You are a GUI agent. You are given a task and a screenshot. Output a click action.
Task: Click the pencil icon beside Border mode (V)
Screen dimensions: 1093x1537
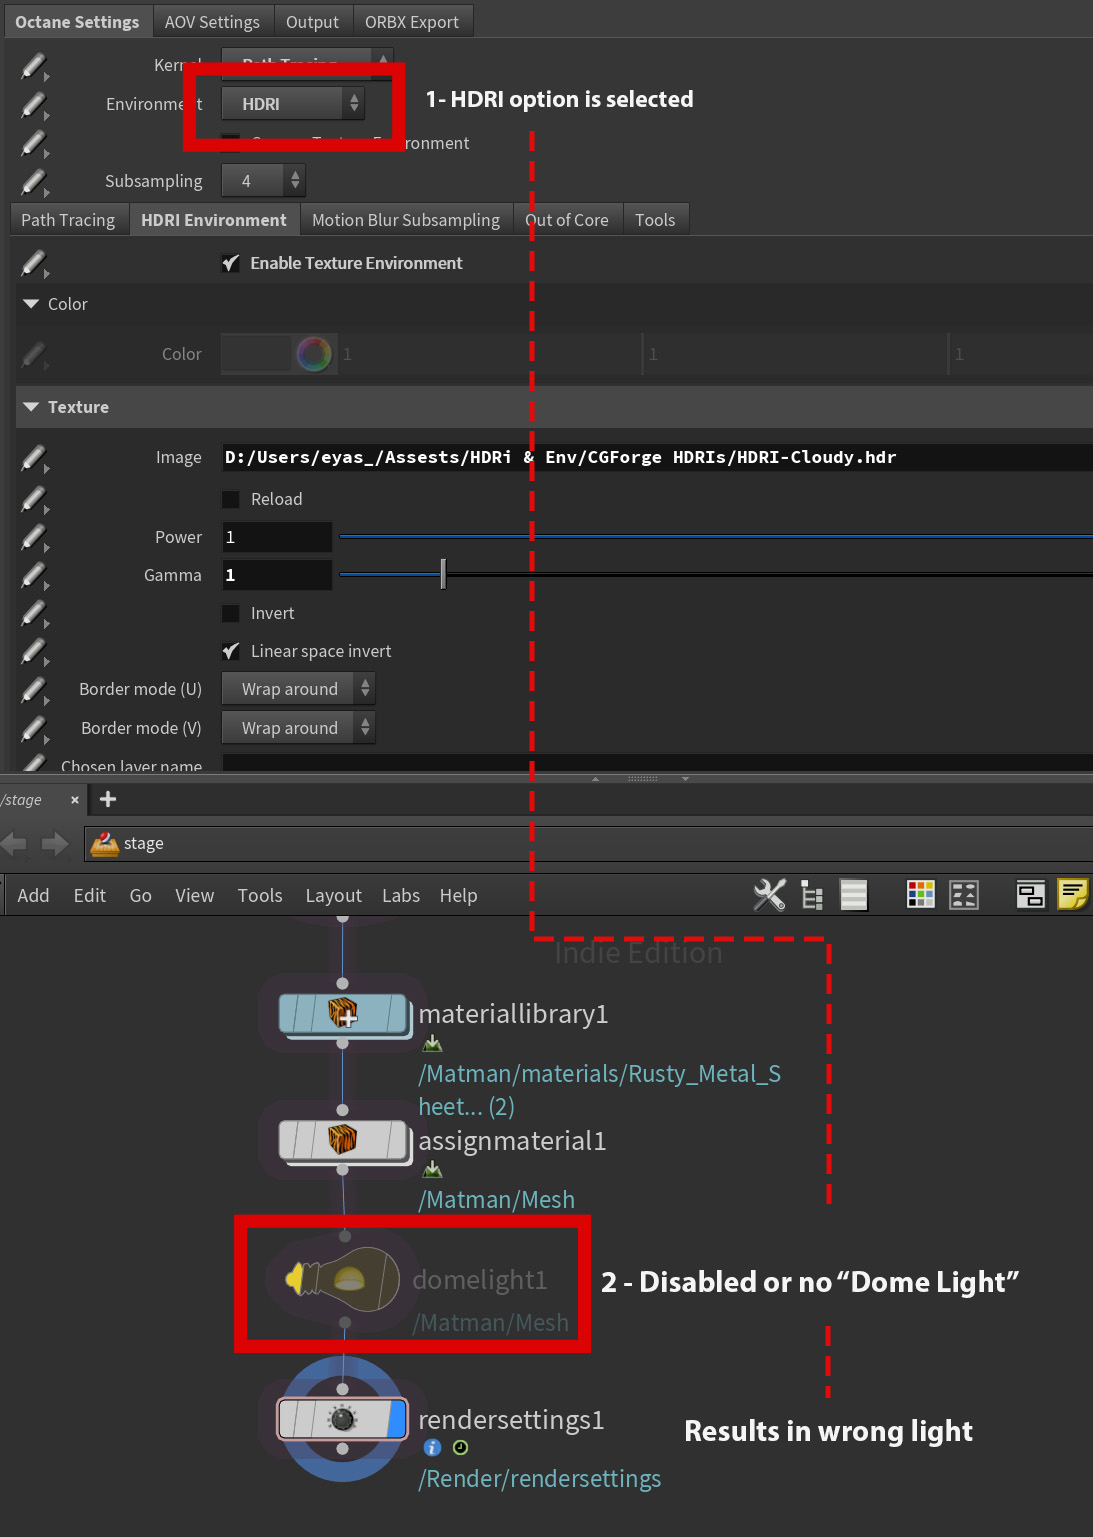coord(34,729)
